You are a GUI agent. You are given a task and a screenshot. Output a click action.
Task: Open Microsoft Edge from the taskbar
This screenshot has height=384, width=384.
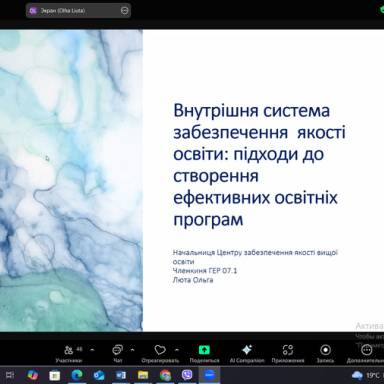tap(77, 375)
